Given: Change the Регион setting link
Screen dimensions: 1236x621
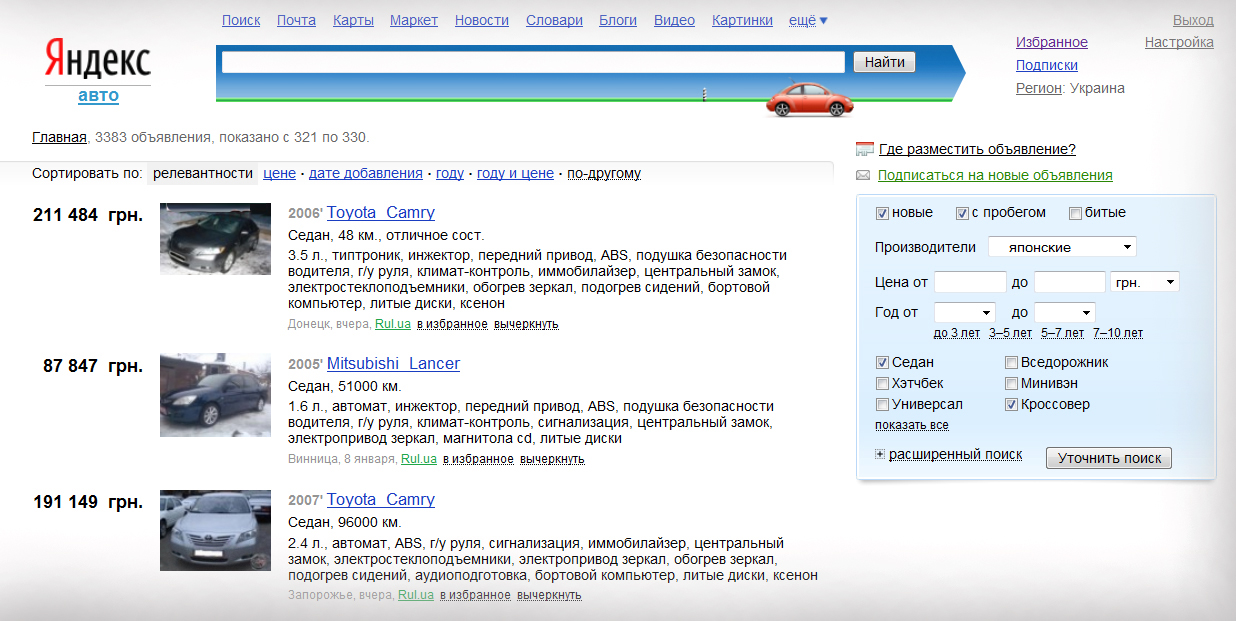Looking at the screenshot, I should (1039, 88).
